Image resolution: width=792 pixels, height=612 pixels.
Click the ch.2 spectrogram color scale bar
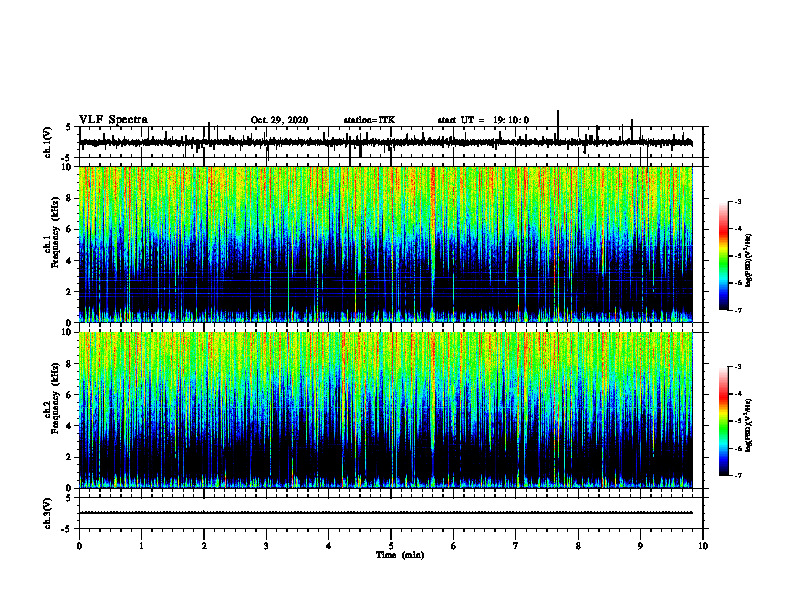click(723, 421)
